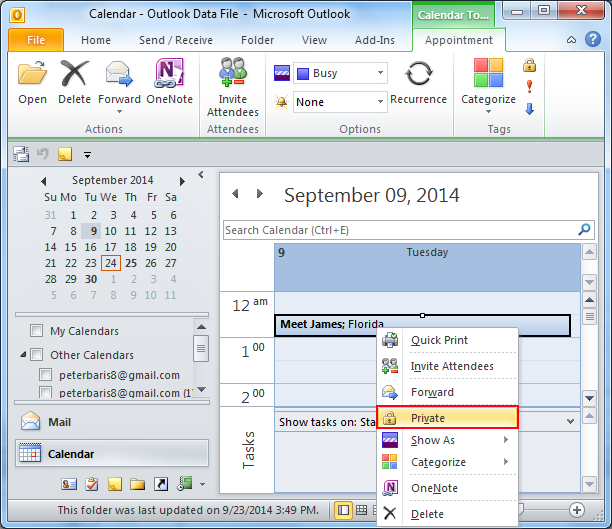Click the Send/Receive All Folders quick access icon

pos(21,154)
